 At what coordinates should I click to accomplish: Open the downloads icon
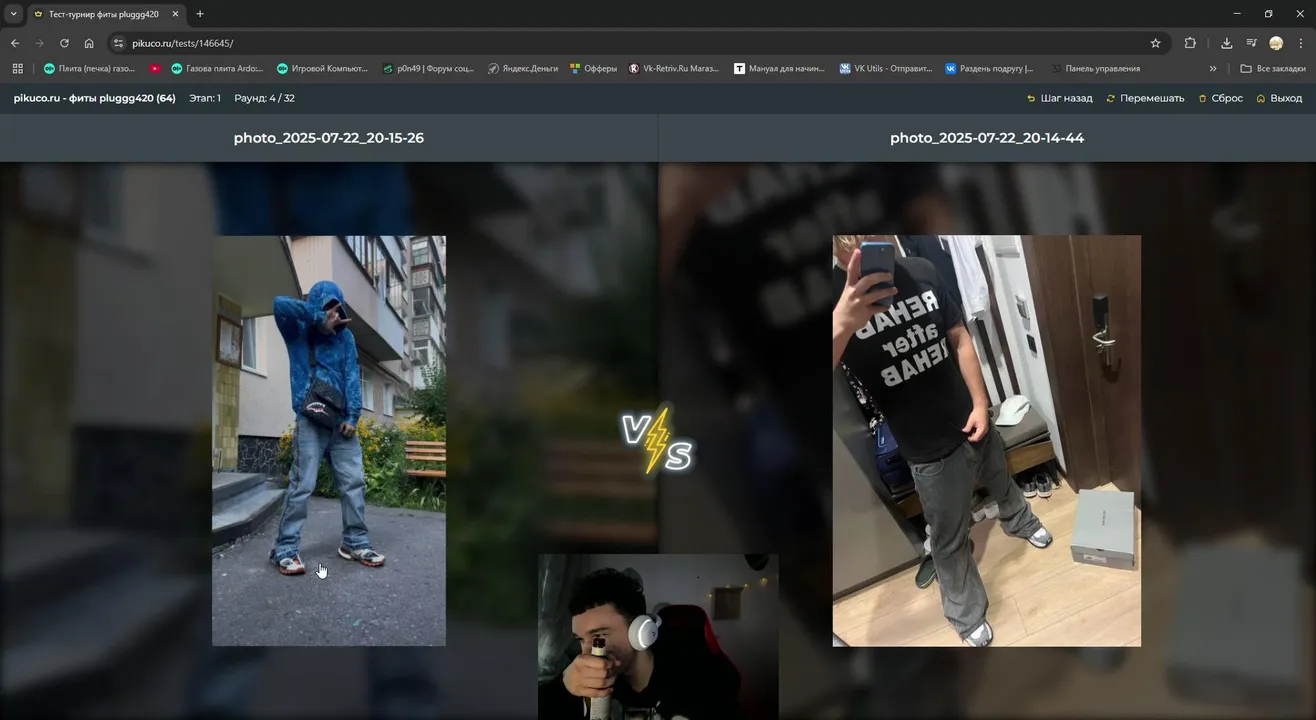click(1226, 43)
